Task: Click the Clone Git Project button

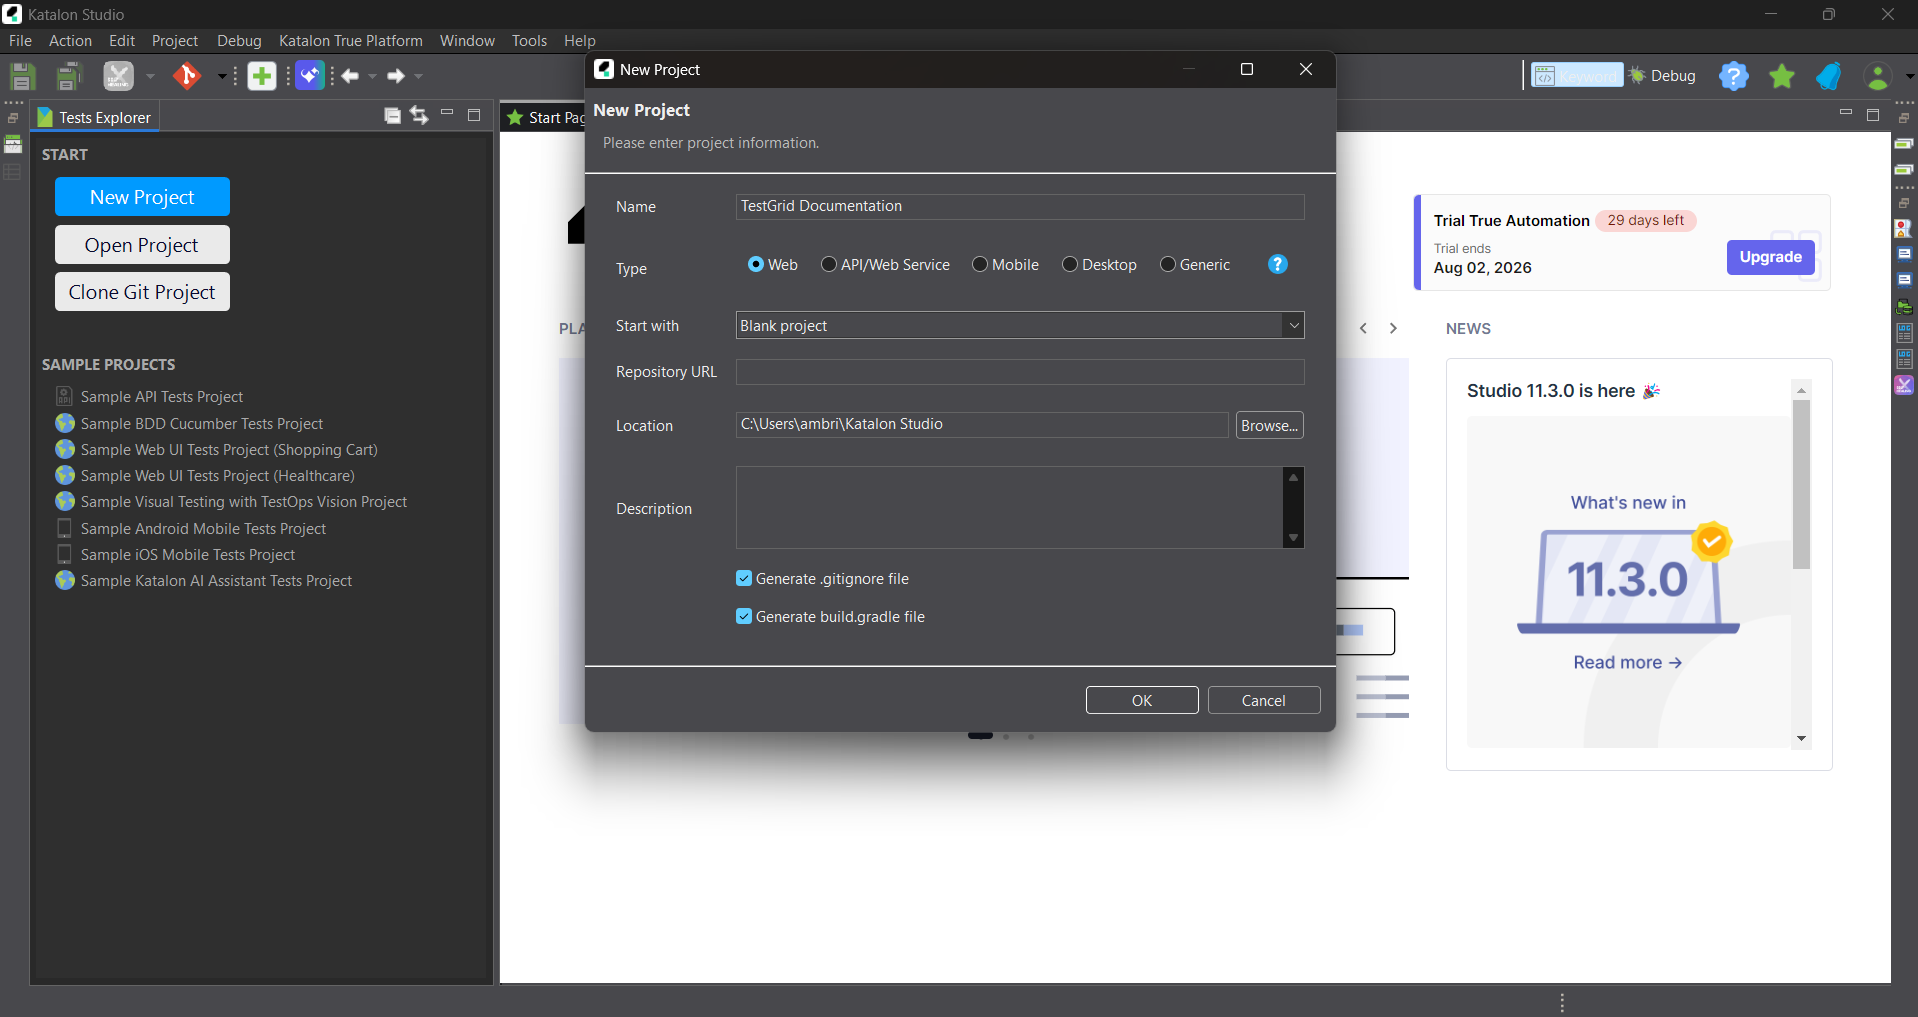Action: (142, 292)
